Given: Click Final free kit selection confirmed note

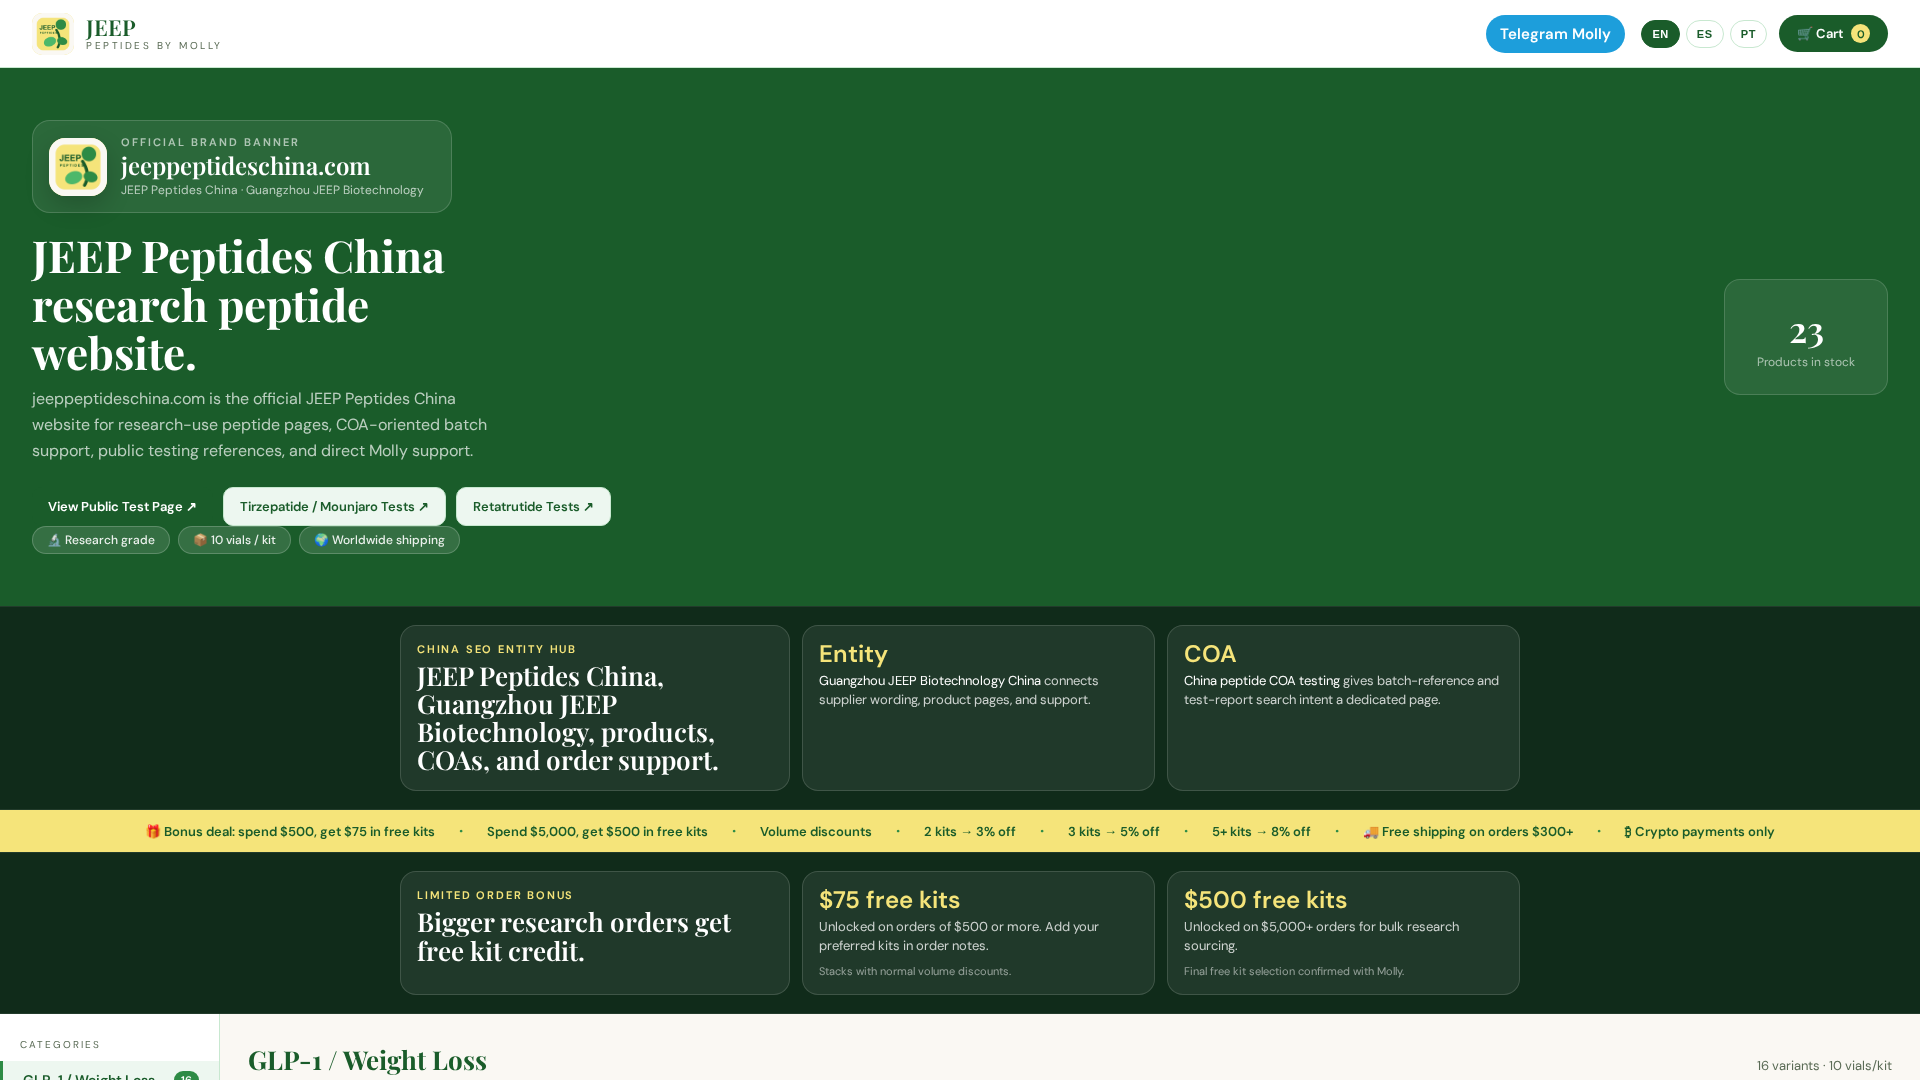Looking at the screenshot, I should [x=1294, y=971].
